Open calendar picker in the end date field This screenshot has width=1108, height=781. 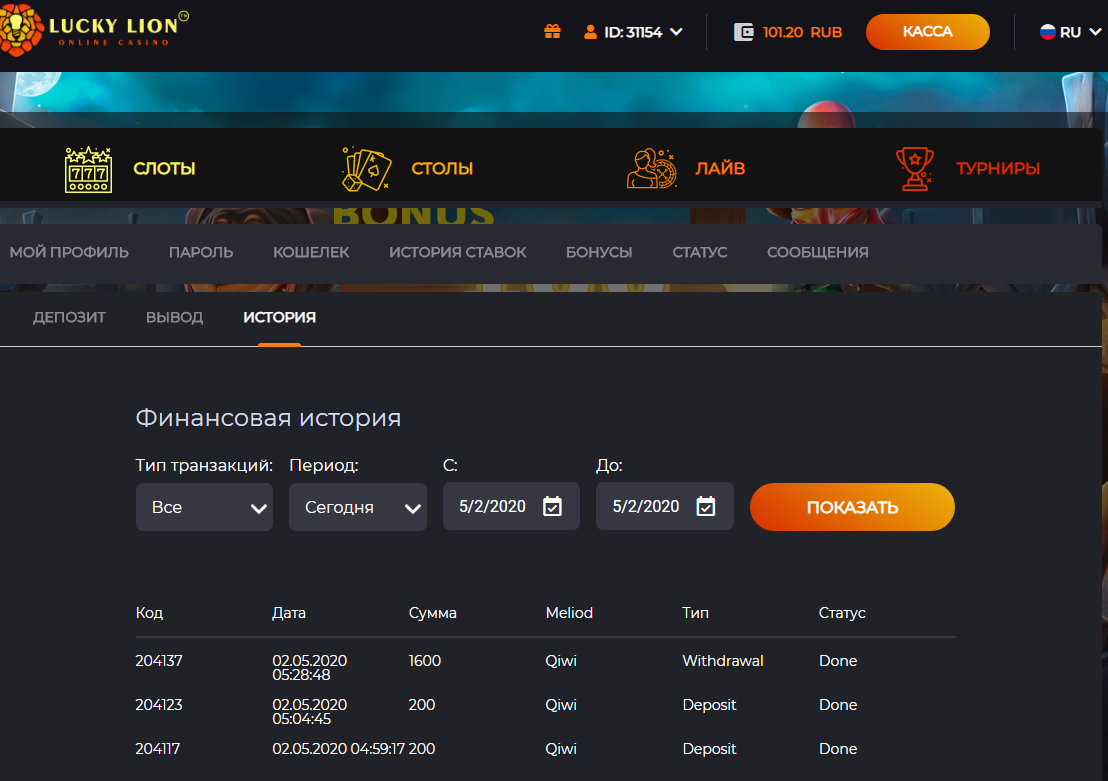(x=706, y=507)
